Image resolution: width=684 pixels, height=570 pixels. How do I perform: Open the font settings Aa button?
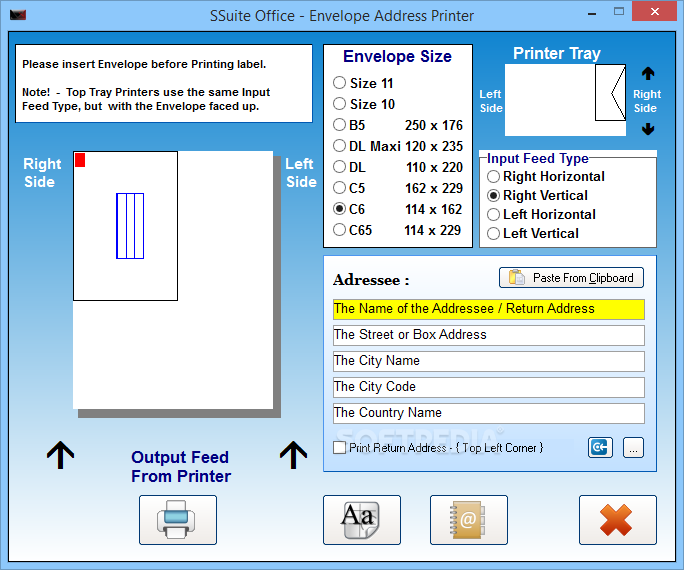pos(362,519)
